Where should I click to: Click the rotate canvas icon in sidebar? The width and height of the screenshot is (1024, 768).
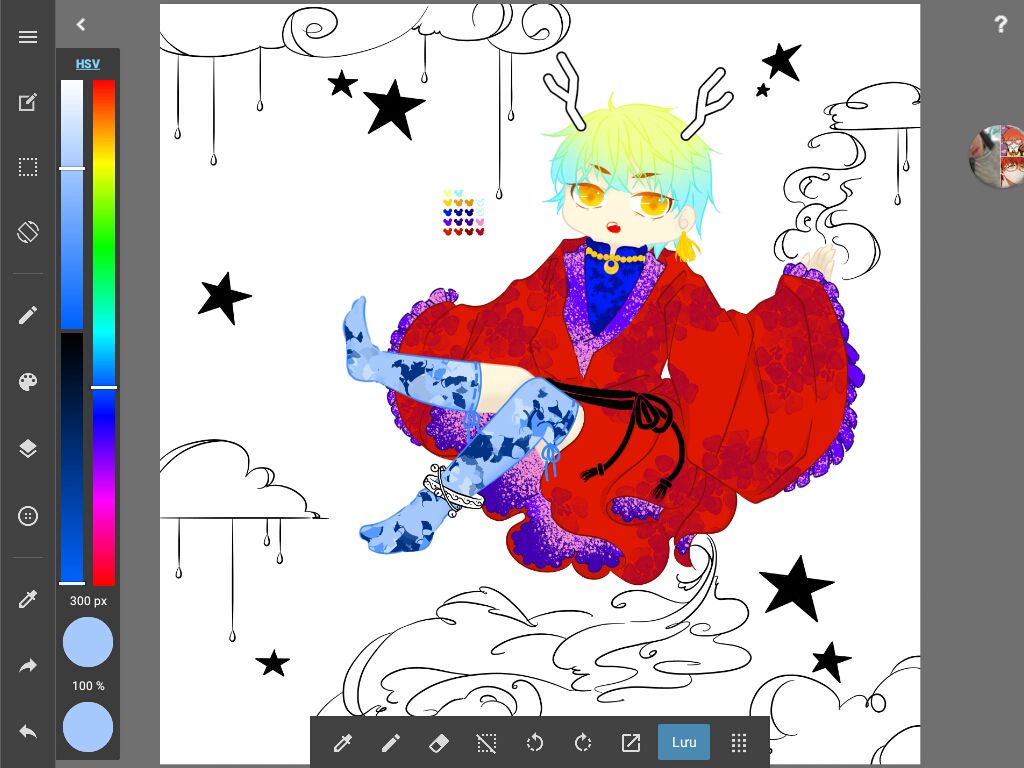pos(28,232)
